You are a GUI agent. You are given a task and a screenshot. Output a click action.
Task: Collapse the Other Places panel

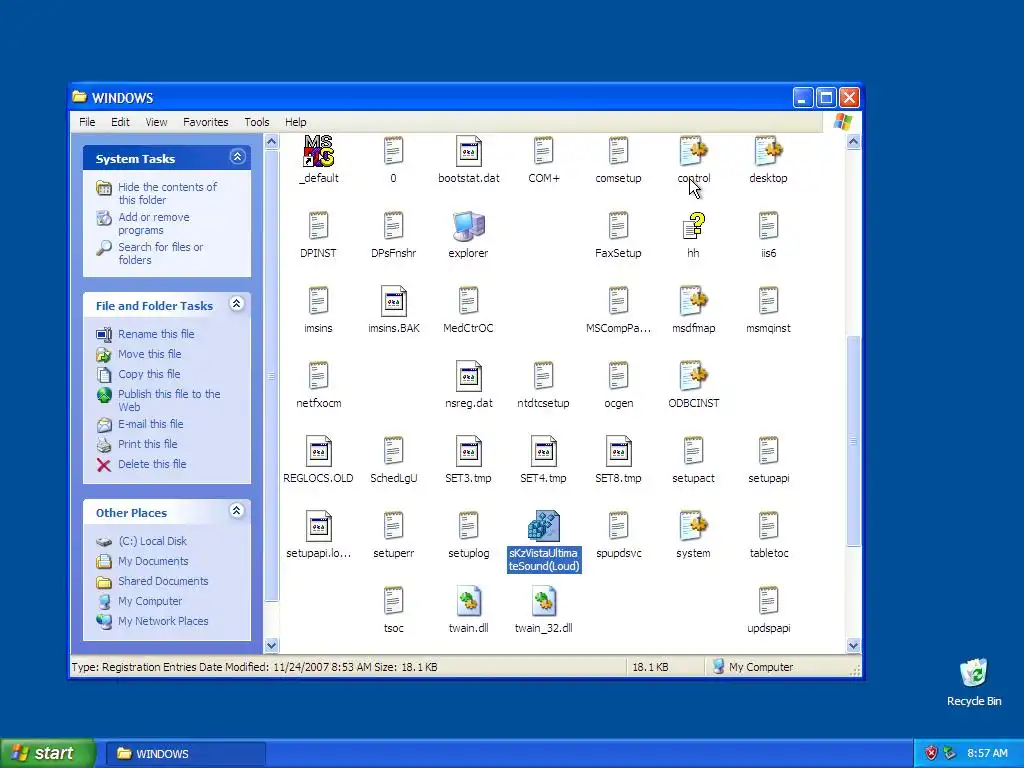pyautogui.click(x=237, y=511)
